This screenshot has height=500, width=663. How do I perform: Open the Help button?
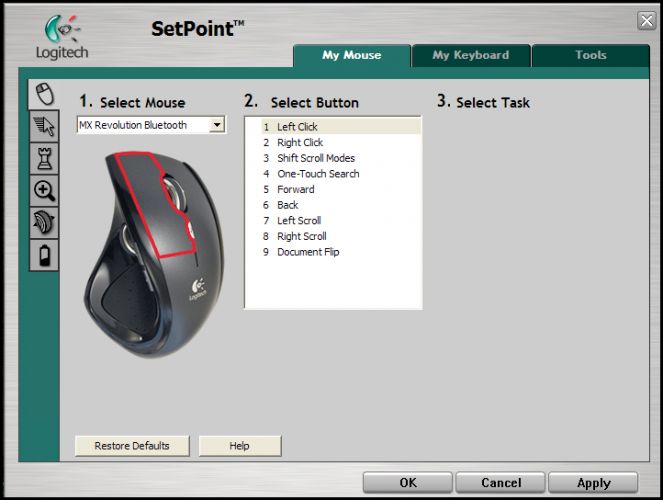(x=240, y=446)
